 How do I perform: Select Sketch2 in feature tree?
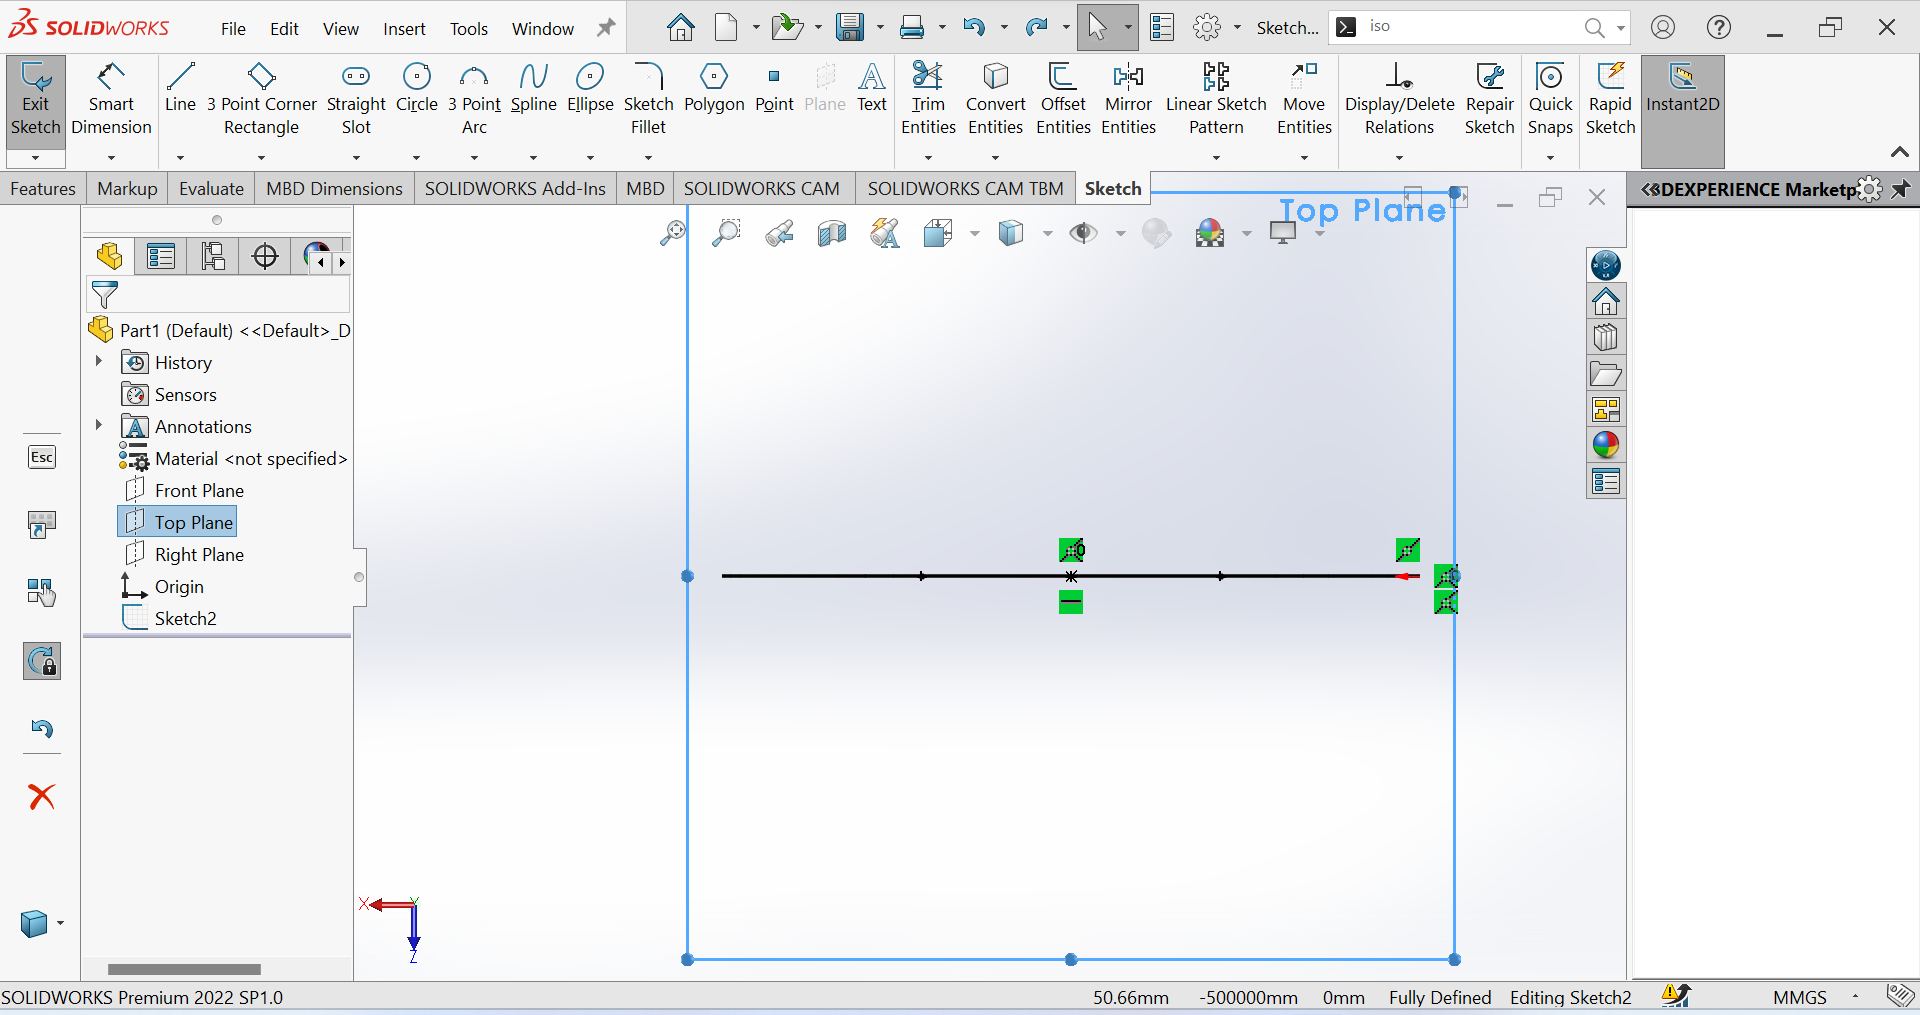point(168,618)
